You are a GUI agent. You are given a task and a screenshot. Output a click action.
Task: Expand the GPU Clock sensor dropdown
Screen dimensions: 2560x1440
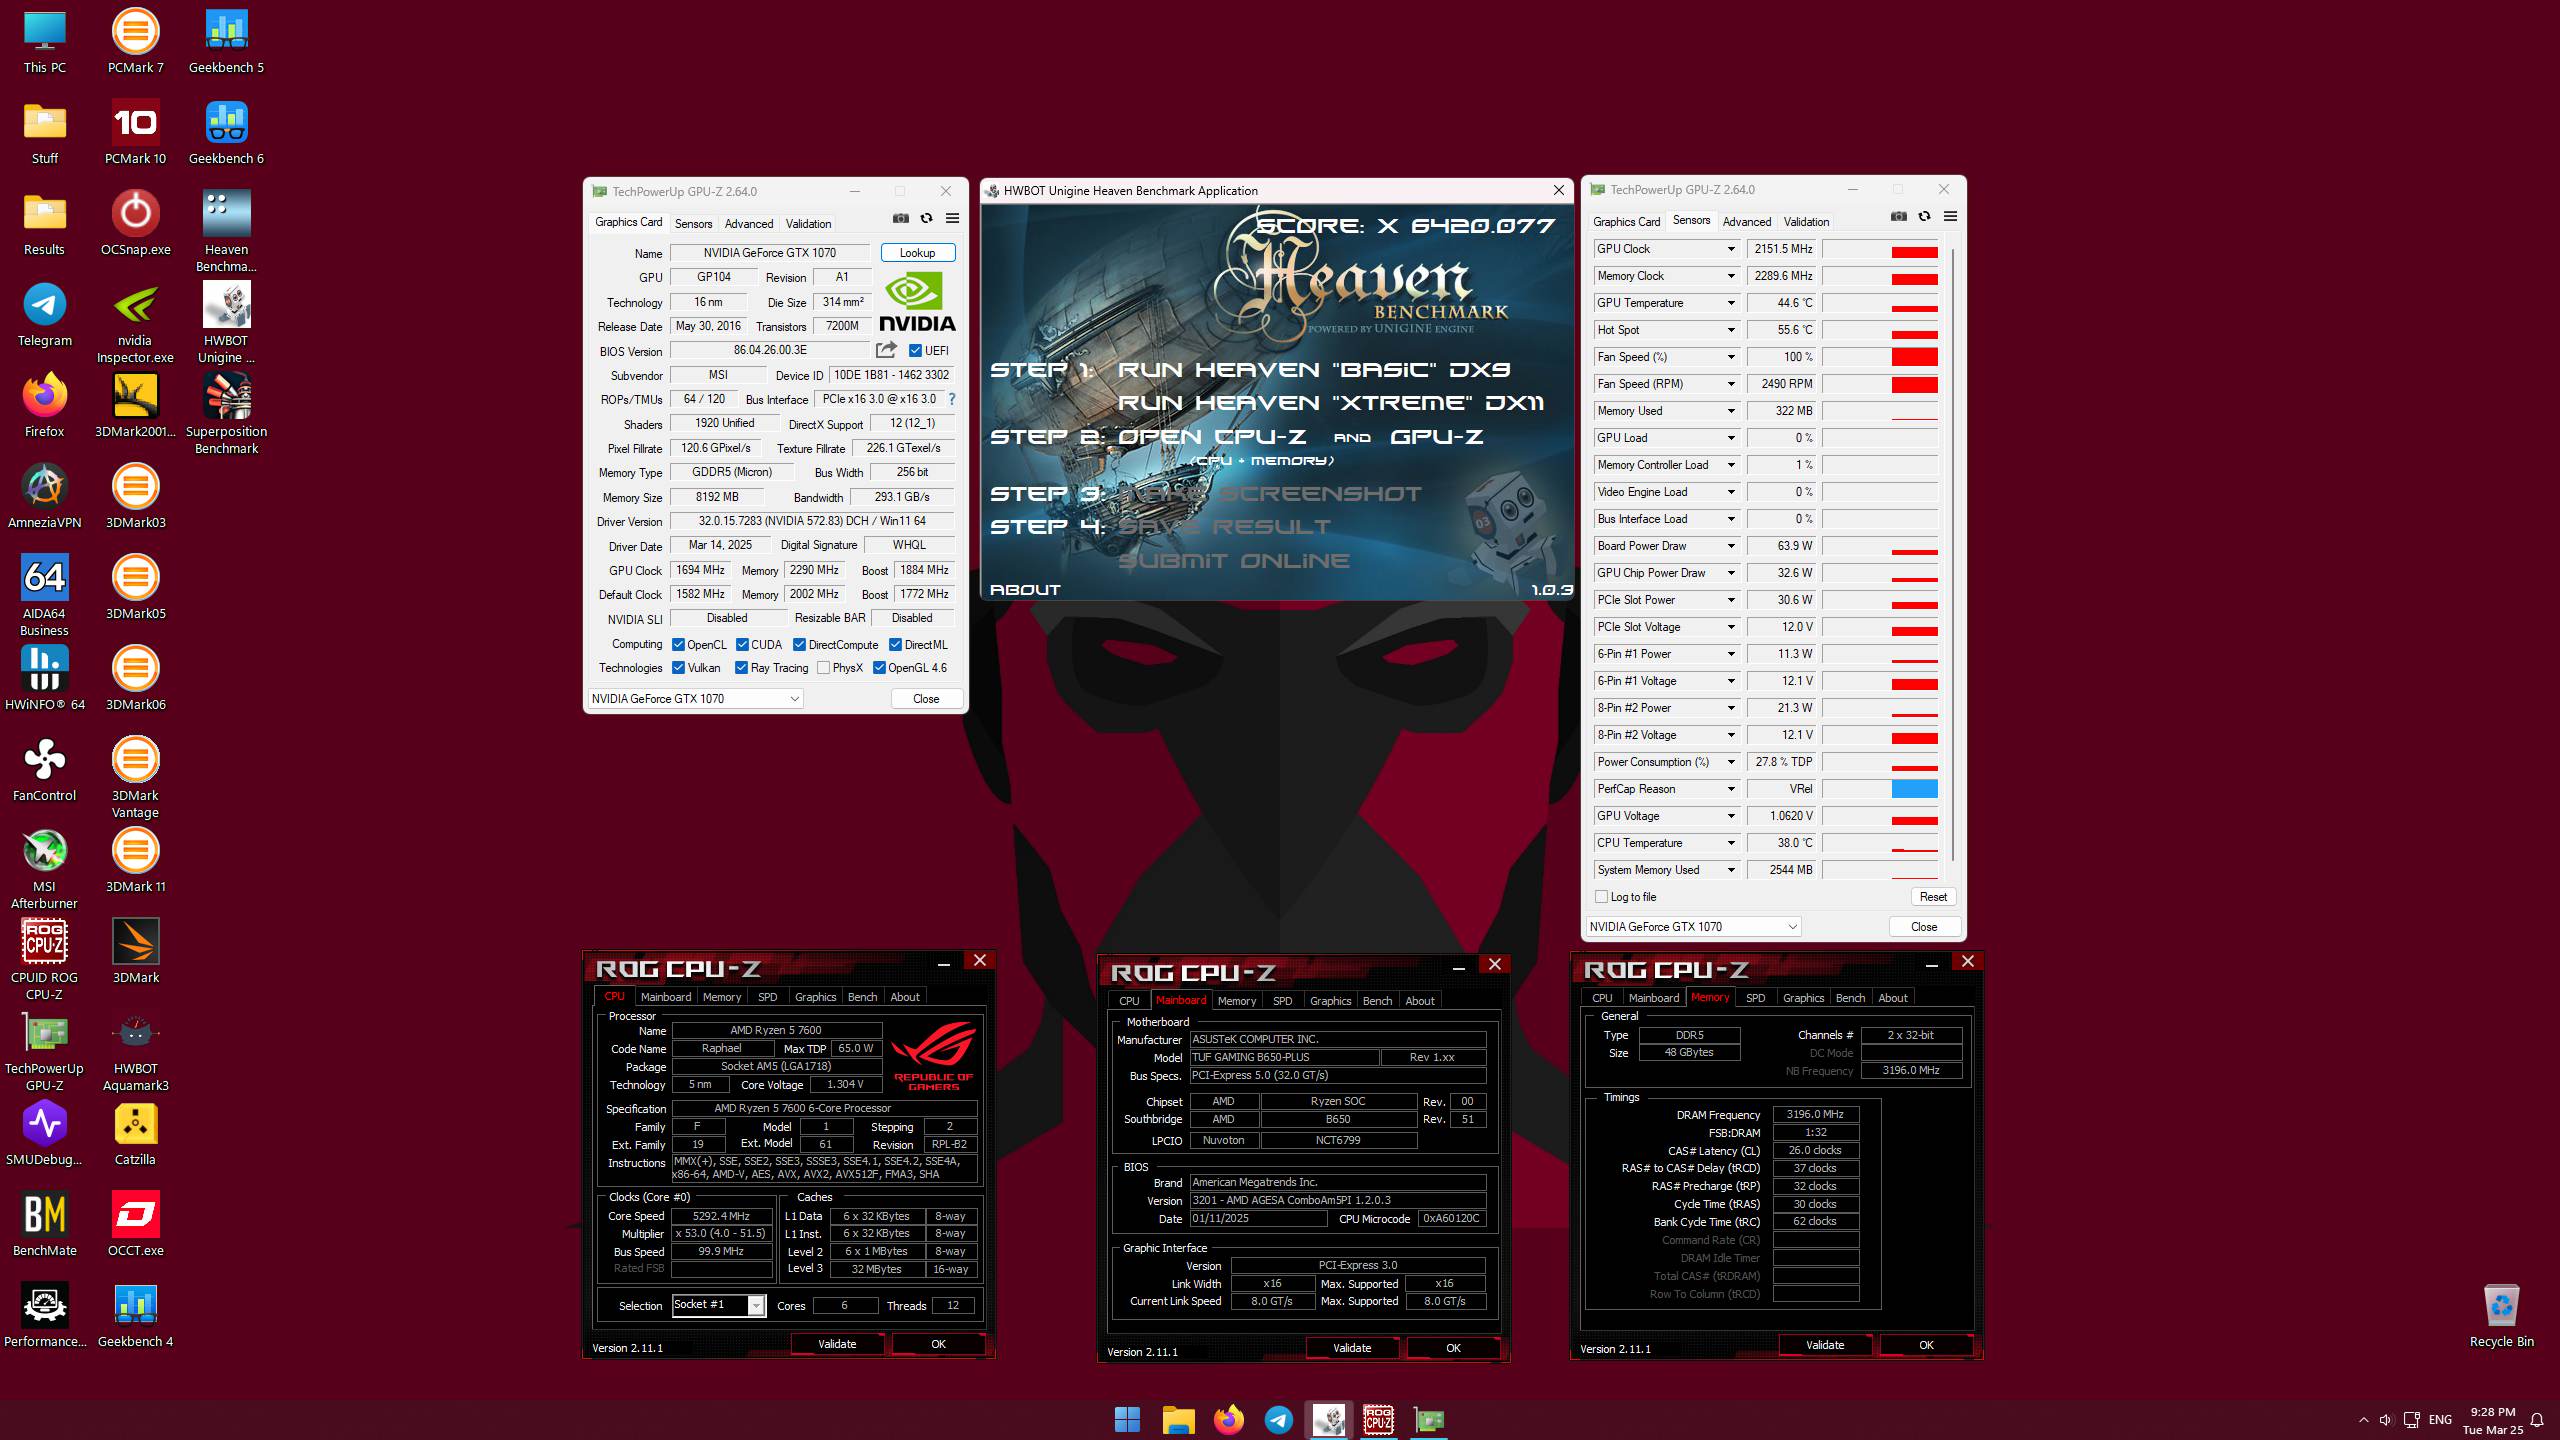pyautogui.click(x=1731, y=249)
